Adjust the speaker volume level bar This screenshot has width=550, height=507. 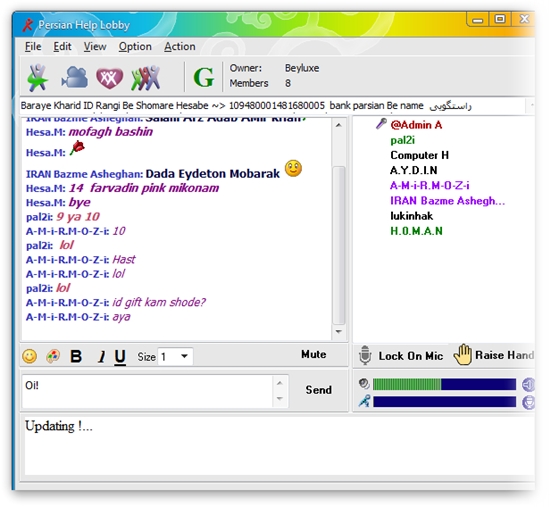[x=444, y=384]
